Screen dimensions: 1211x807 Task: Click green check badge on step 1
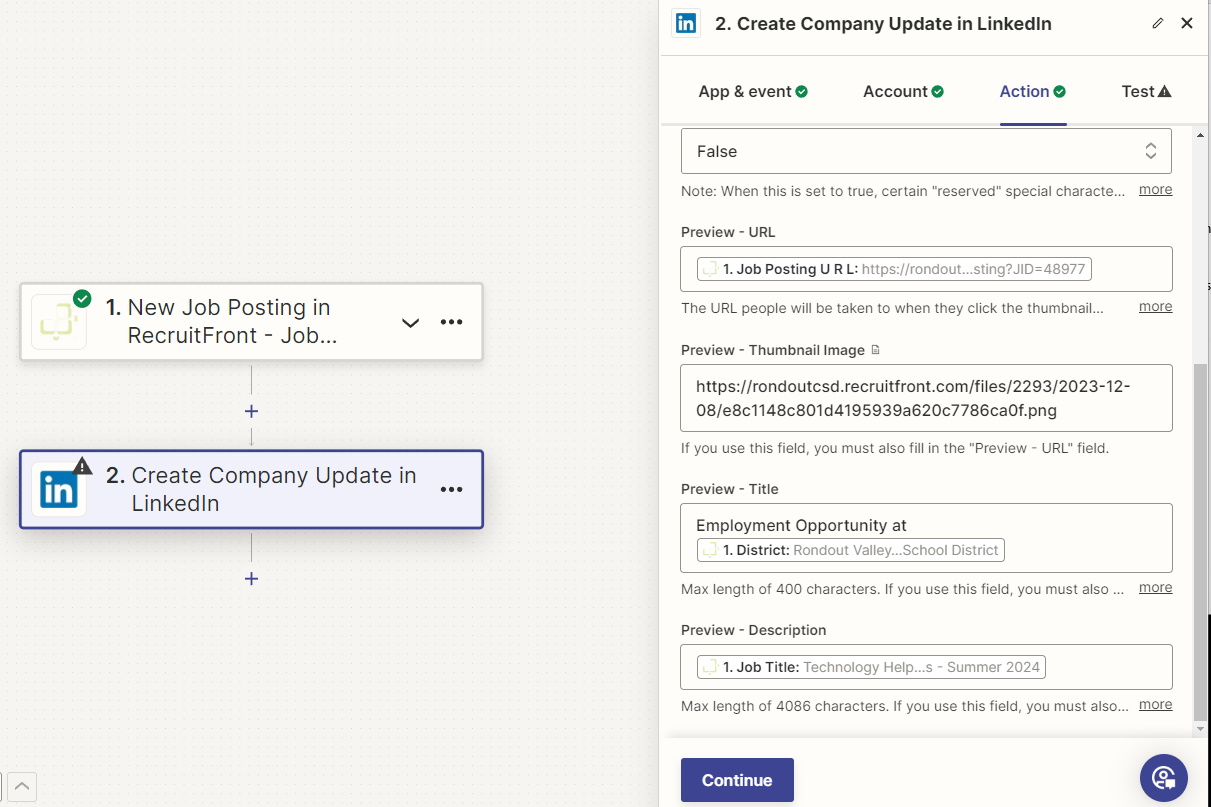[82, 298]
